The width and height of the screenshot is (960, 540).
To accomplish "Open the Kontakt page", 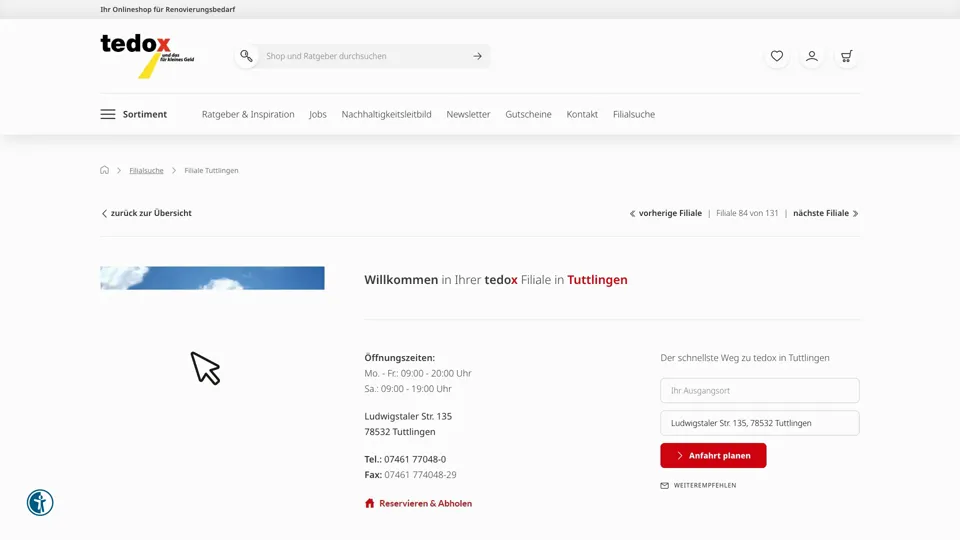I will point(582,114).
